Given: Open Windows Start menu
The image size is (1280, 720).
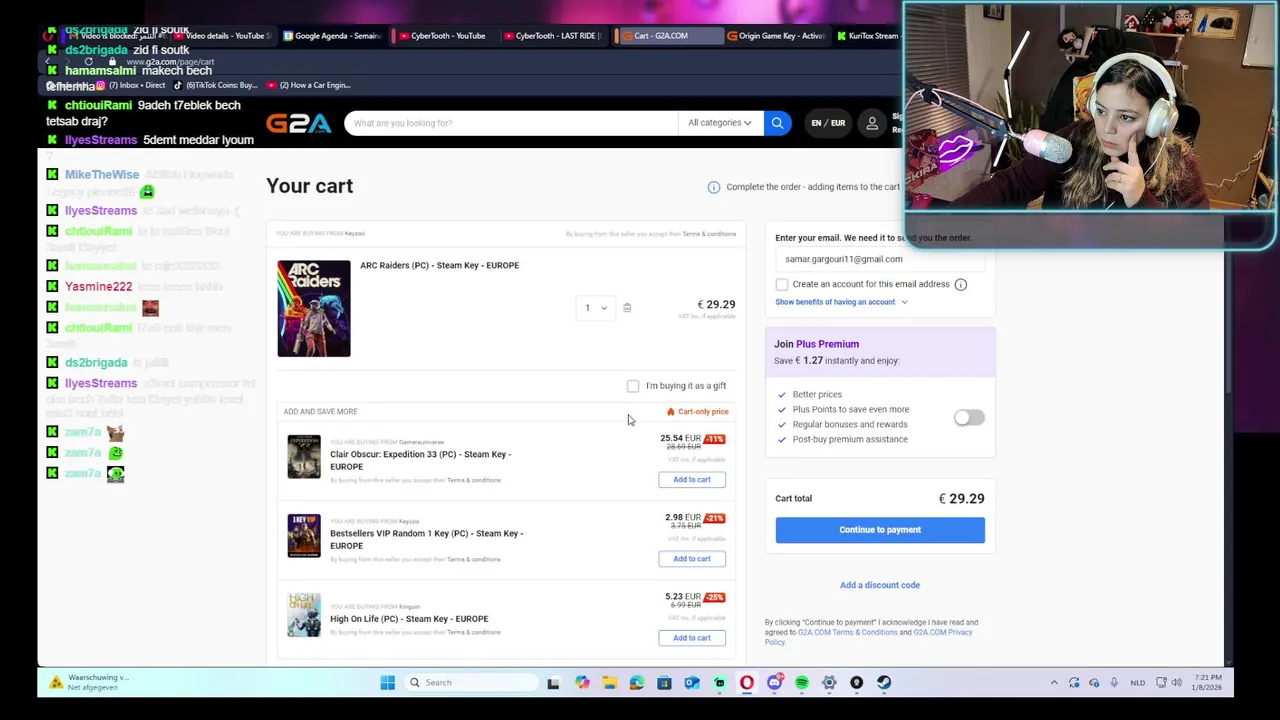Looking at the screenshot, I should [388, 683].
